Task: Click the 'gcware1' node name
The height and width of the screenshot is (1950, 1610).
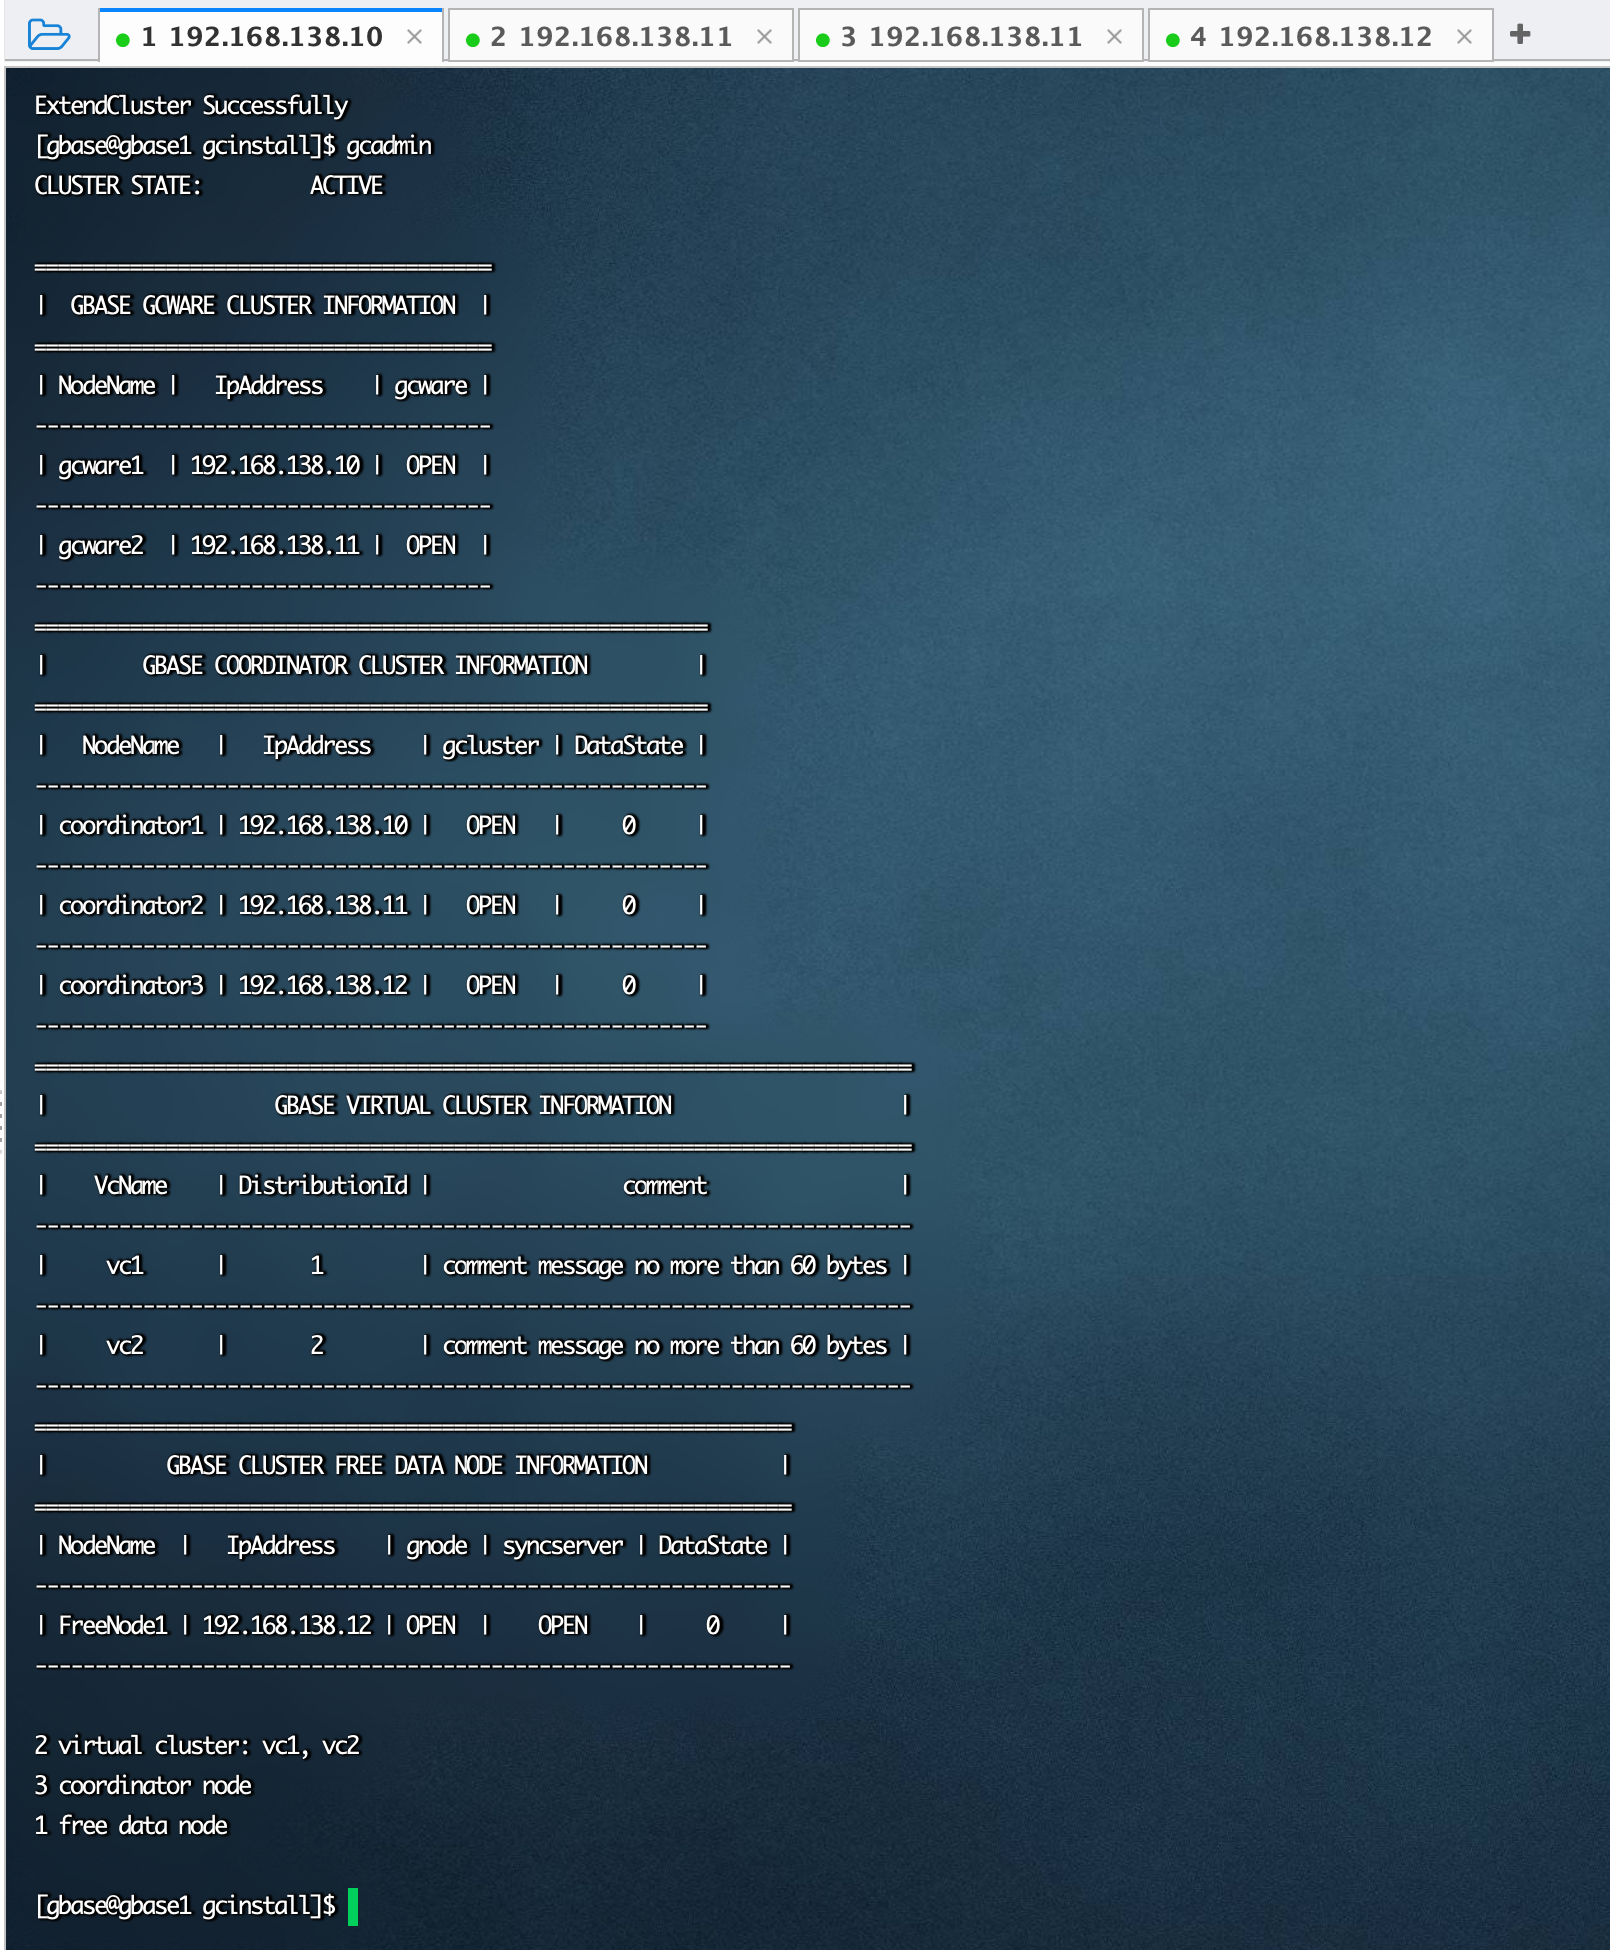Action: [x=101, y=466]
